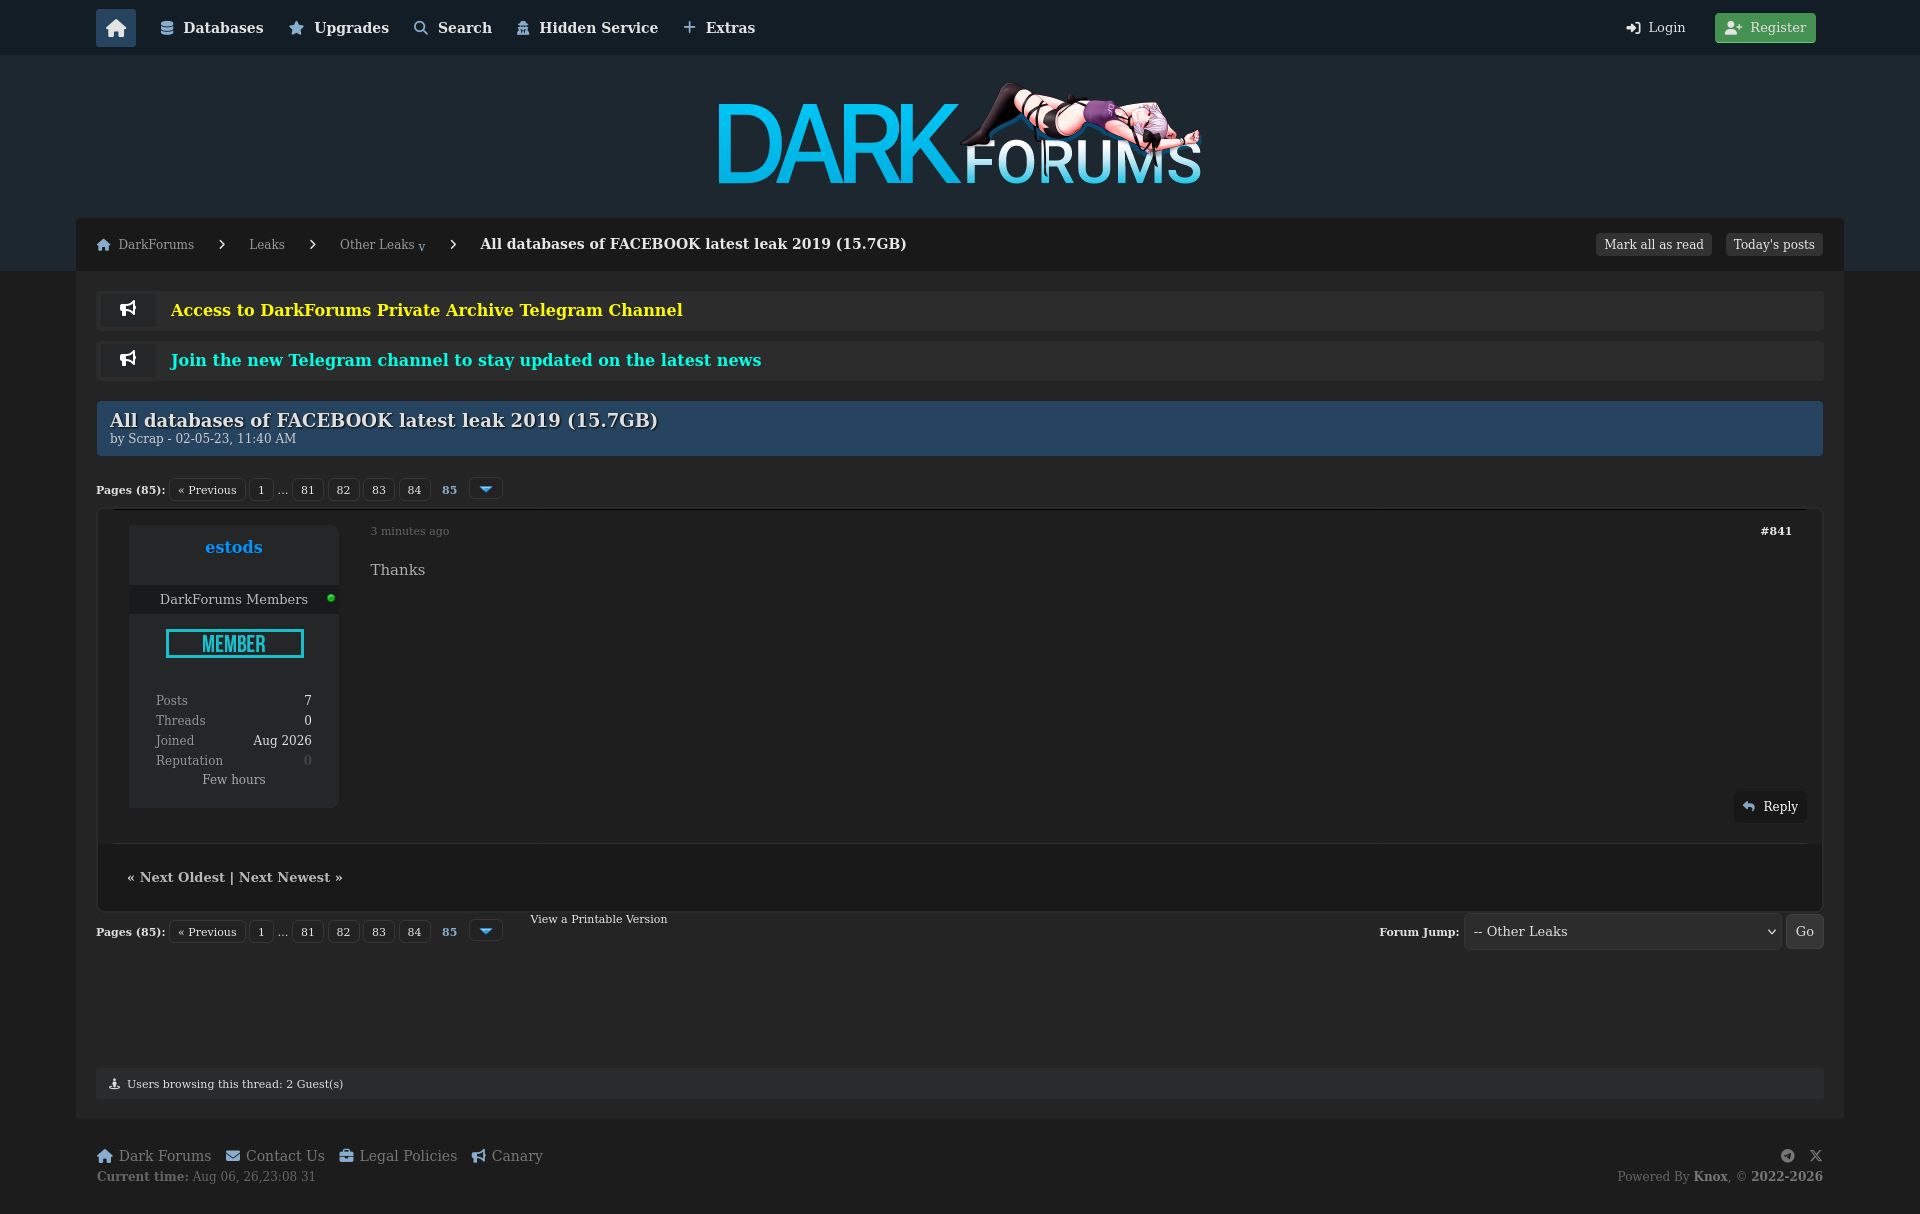Open the post number #841 permalink
Screen dimensions: 1920x1214
(x=1776, y=531)
